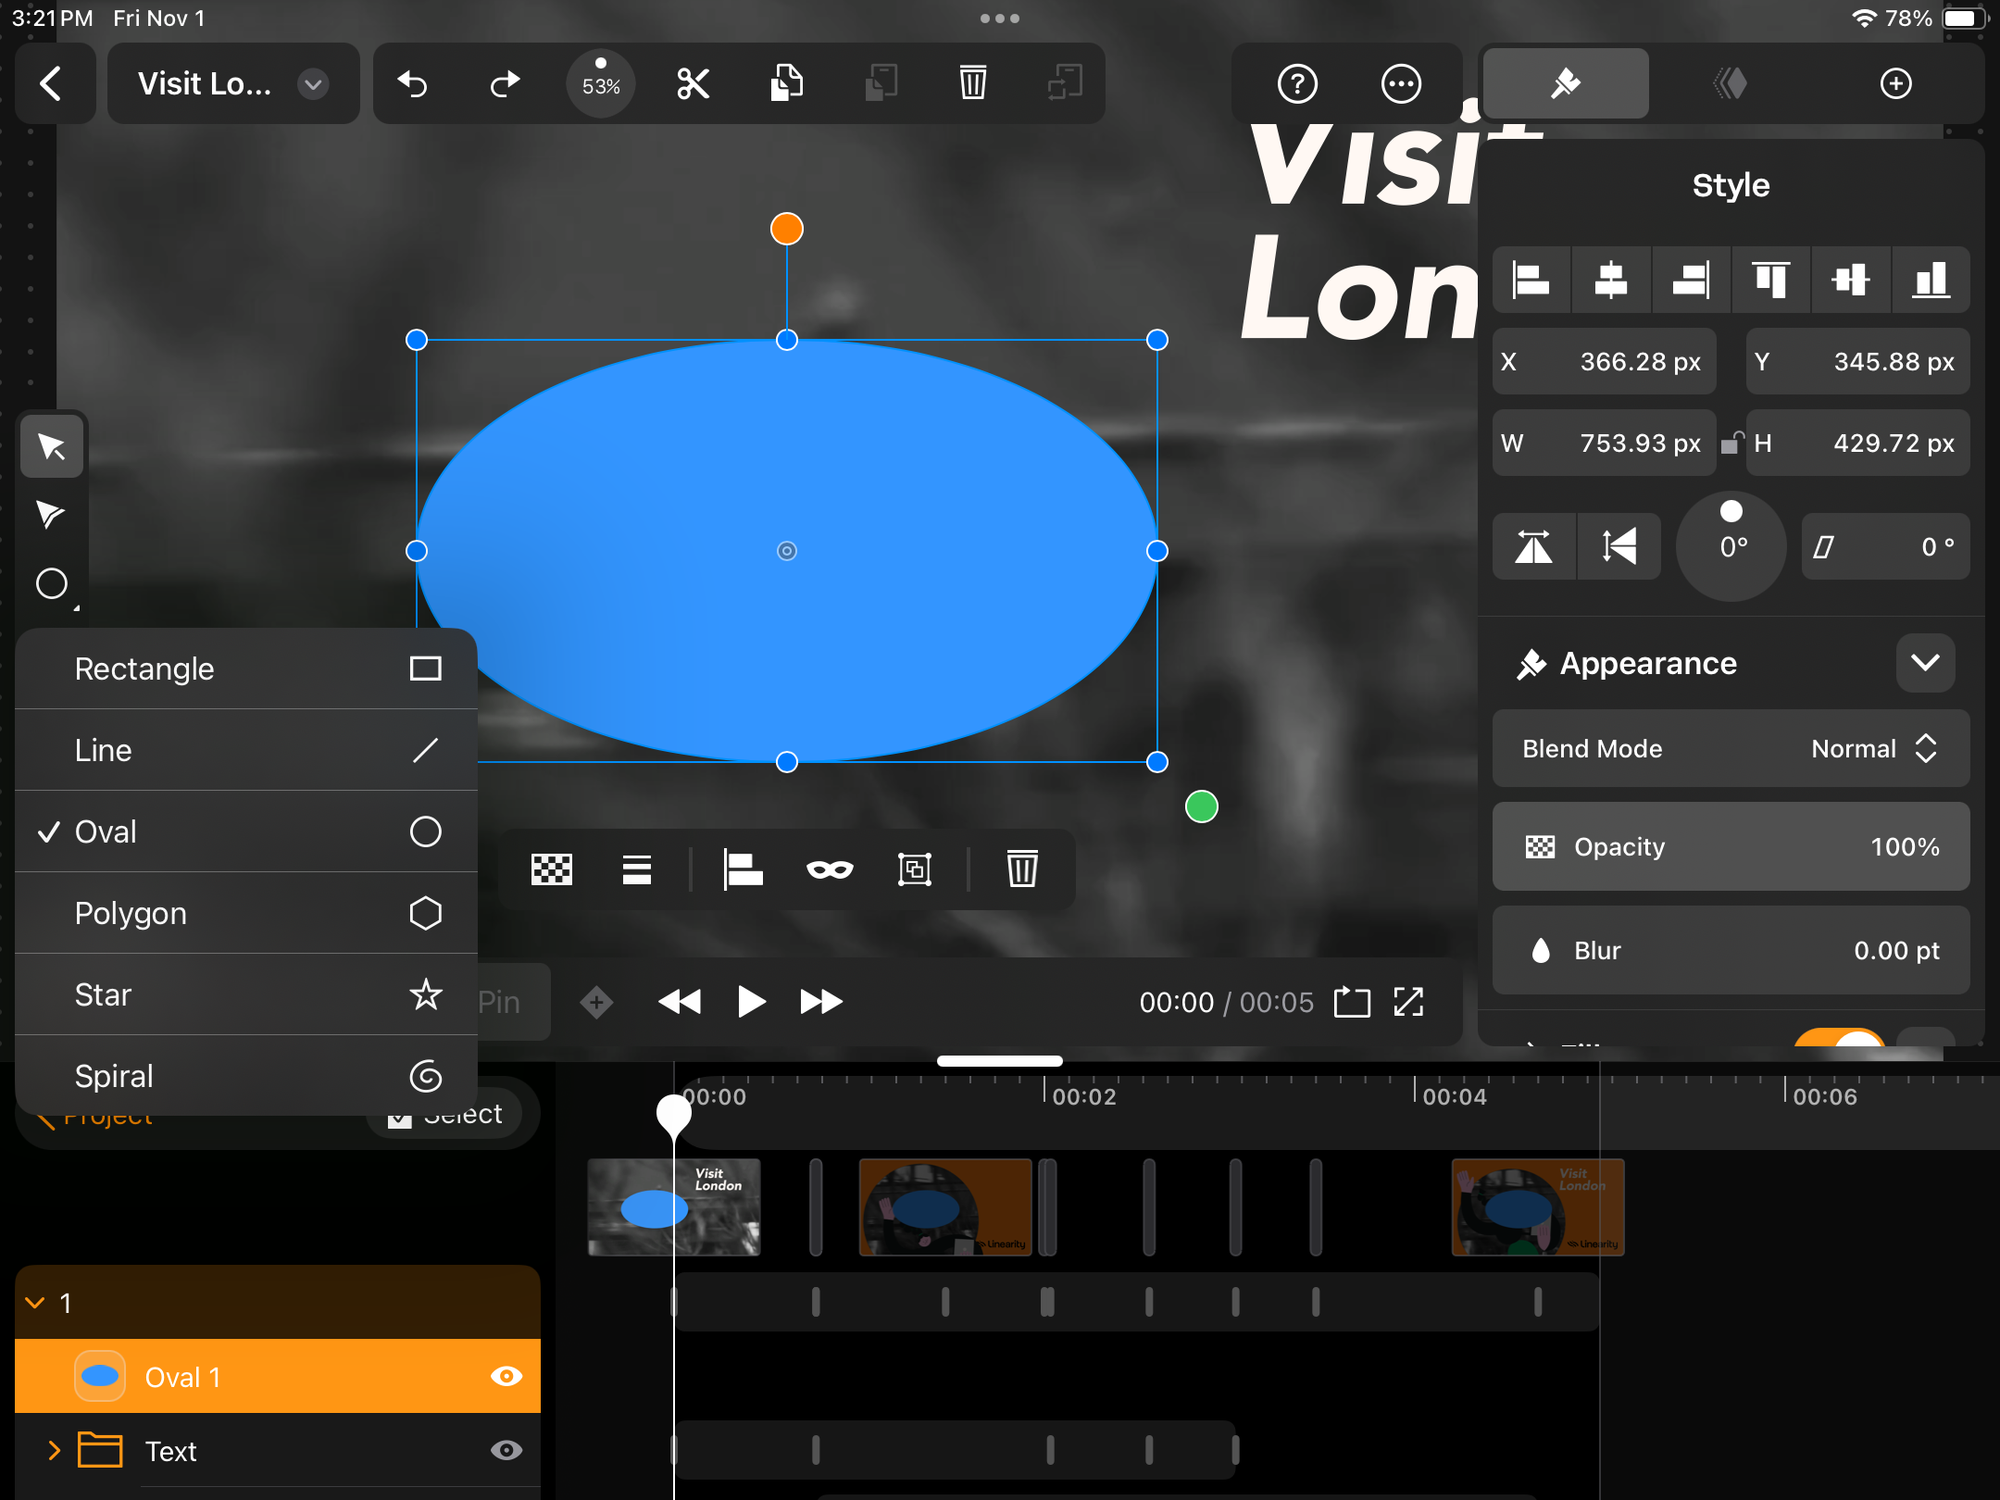
Task: Click the Play button in timeline
Action: (x=751, y=1002)
